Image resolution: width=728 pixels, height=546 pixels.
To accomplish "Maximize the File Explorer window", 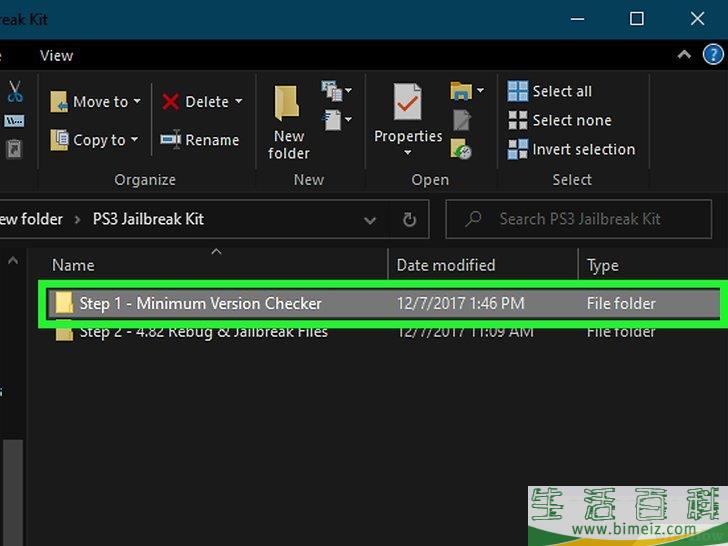I will (637, 19).
